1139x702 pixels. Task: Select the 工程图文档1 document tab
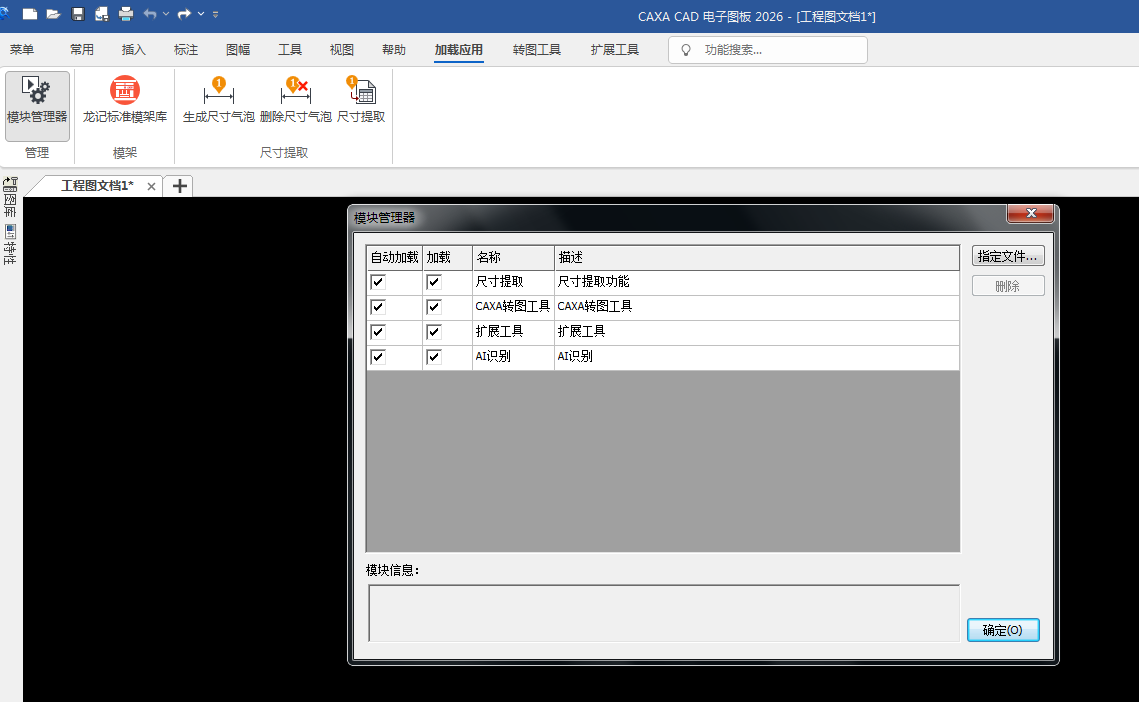(95, 186)
